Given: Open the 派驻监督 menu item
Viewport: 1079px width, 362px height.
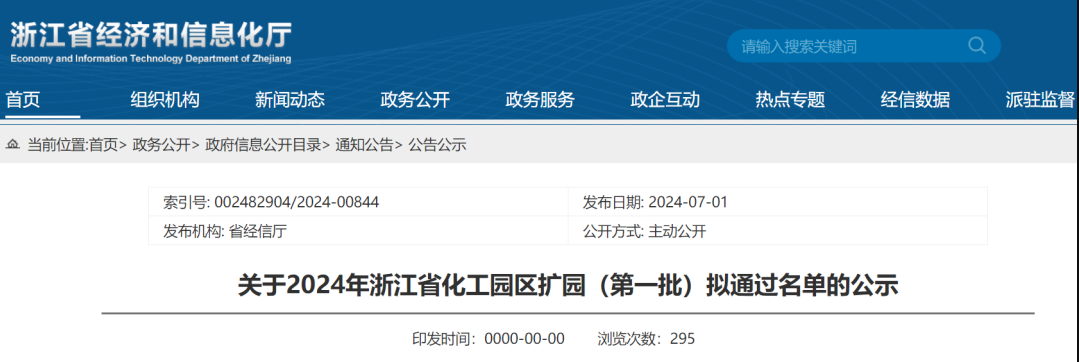Looking at the screenshot, I should (x=1040, y=100).
